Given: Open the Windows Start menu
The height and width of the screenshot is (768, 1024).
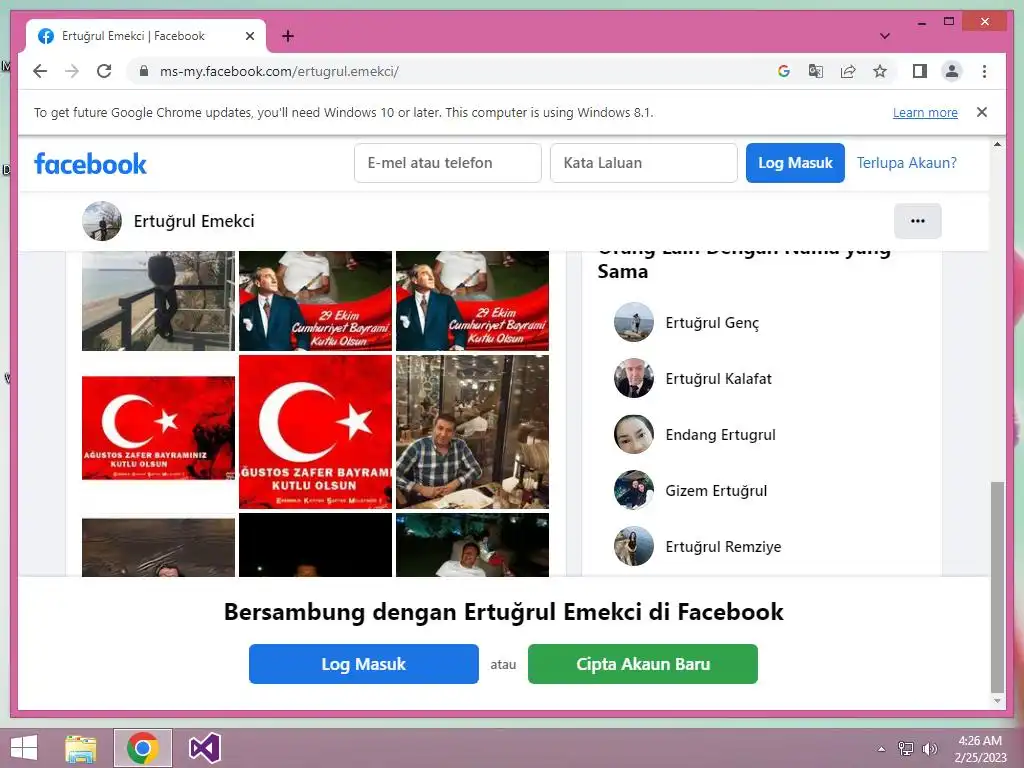Looking at the screenshot, I should pos(24,748).
